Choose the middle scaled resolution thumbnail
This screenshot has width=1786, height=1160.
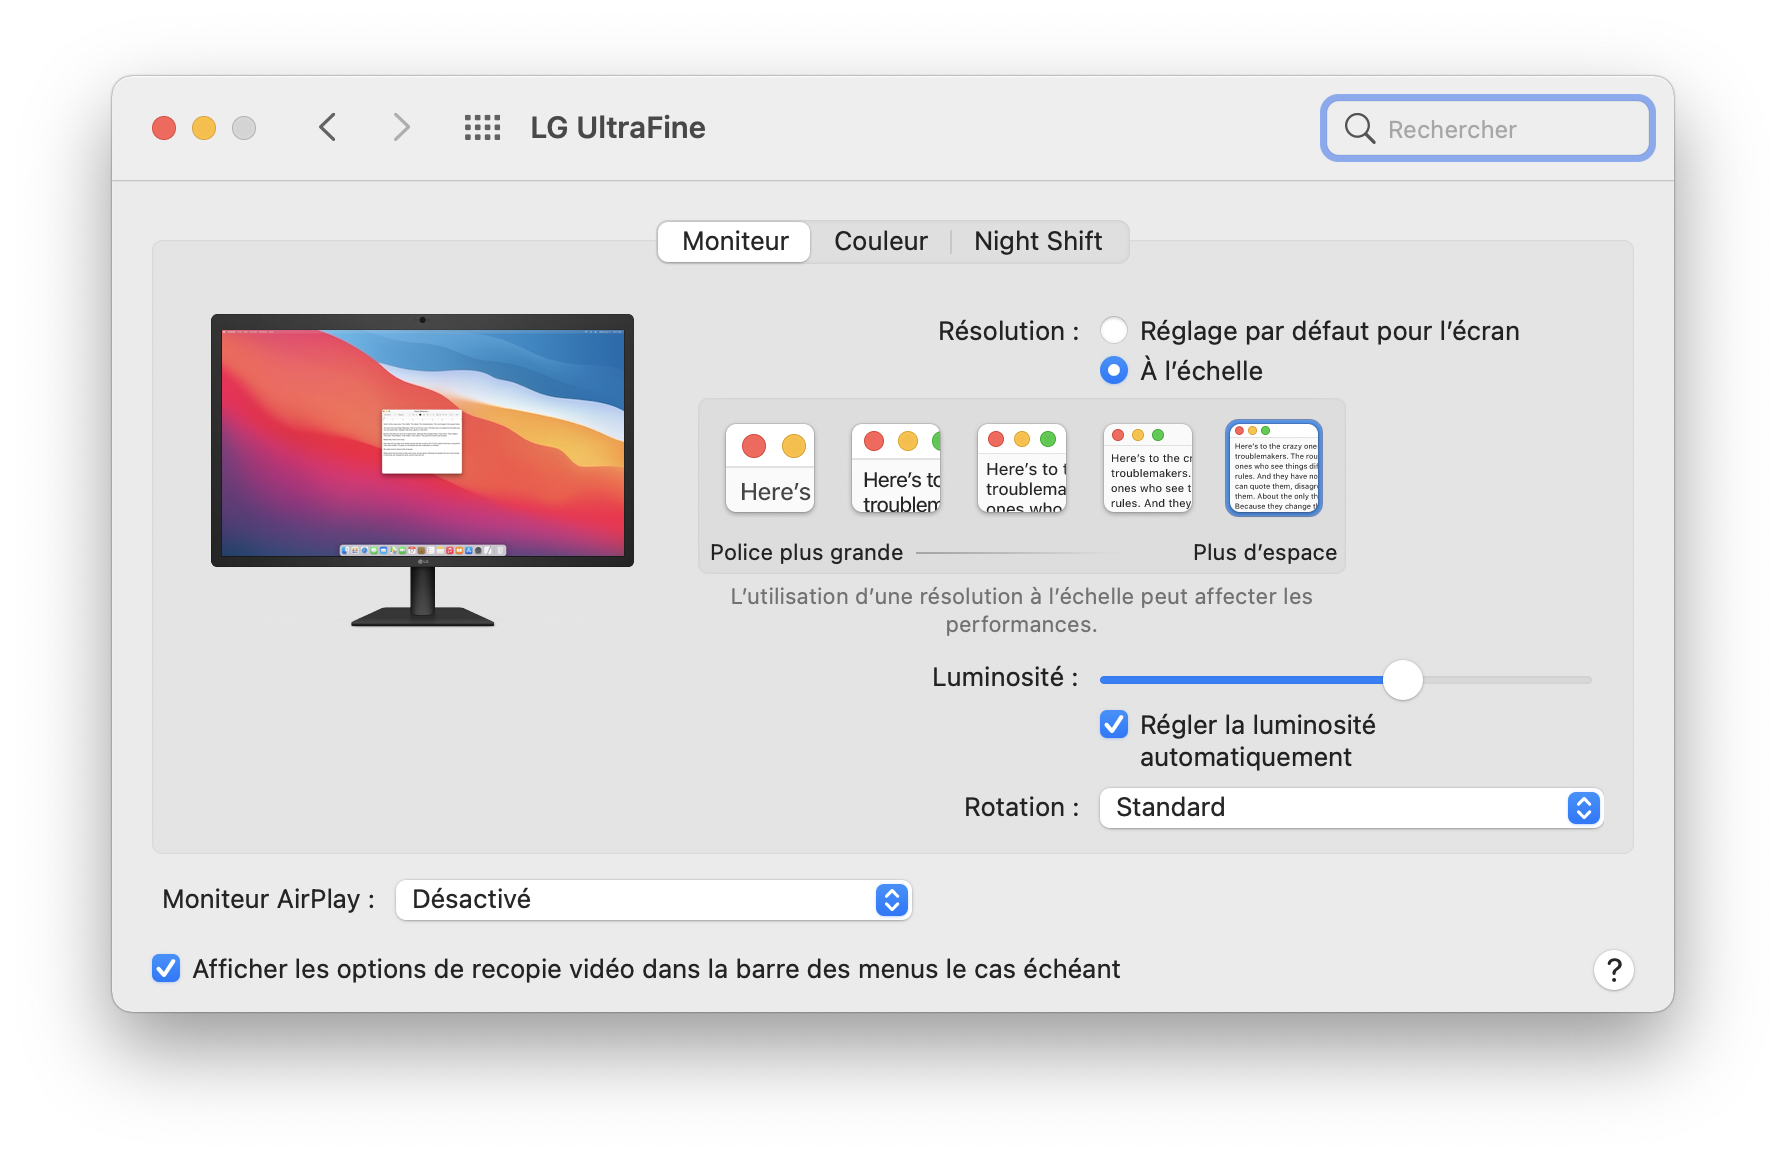point(1022,468)
